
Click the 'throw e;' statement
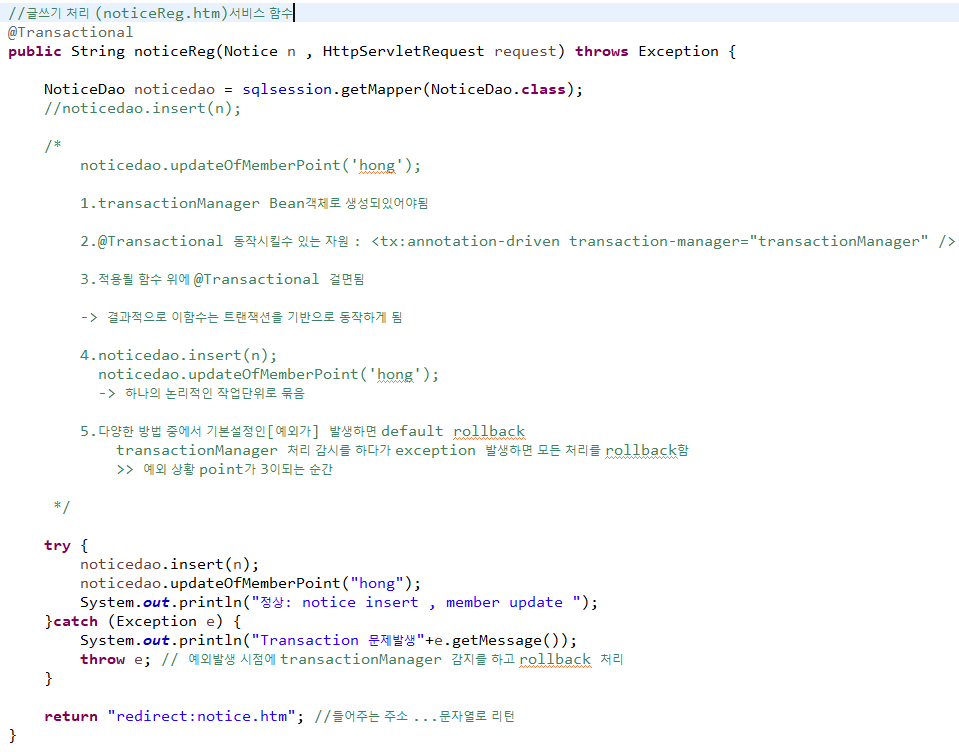[115, 659]
